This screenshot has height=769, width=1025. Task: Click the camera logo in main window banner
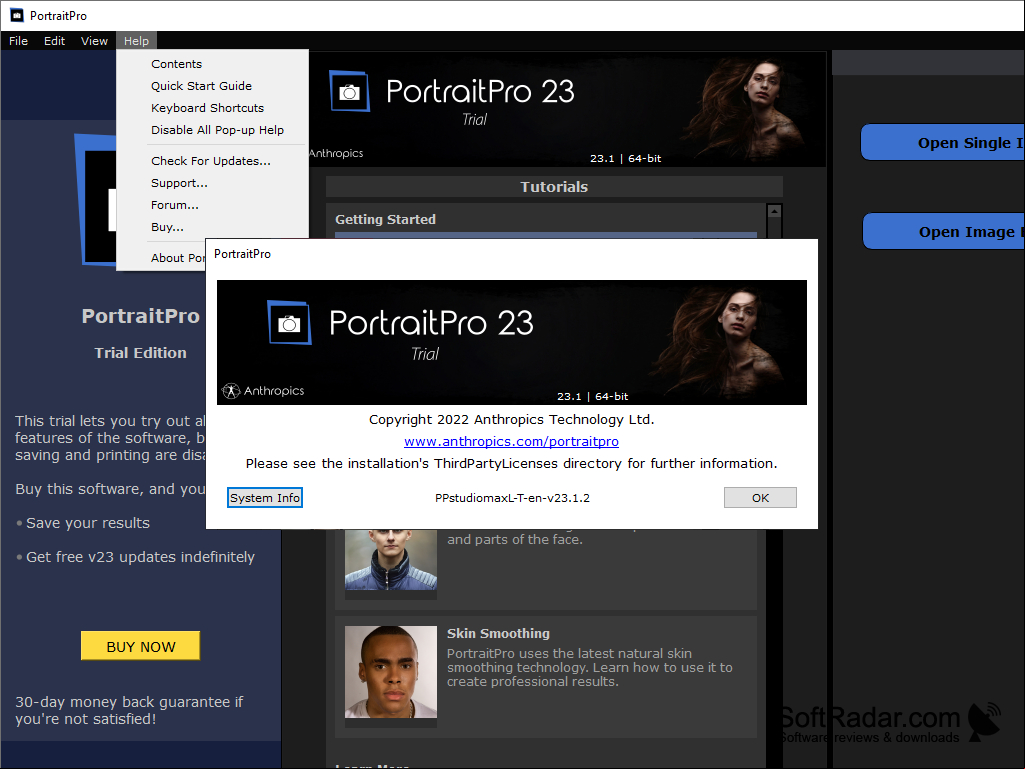pos(350,91)
